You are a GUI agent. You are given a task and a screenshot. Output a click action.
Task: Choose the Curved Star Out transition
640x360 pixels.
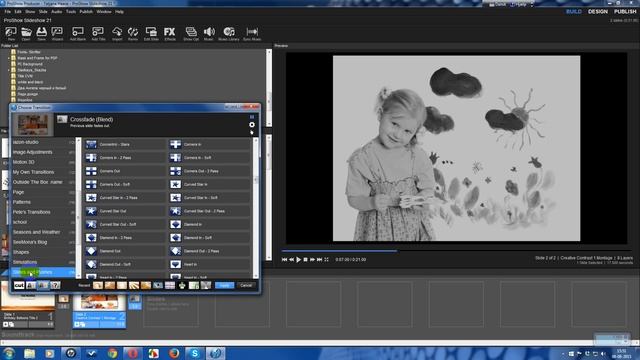125,211
